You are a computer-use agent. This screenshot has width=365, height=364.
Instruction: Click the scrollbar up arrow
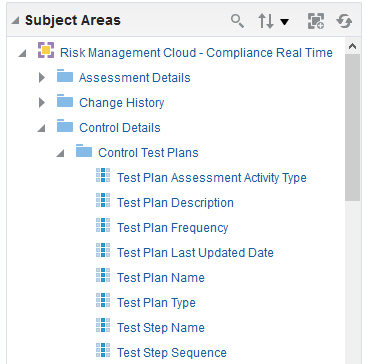pos(353,47)
